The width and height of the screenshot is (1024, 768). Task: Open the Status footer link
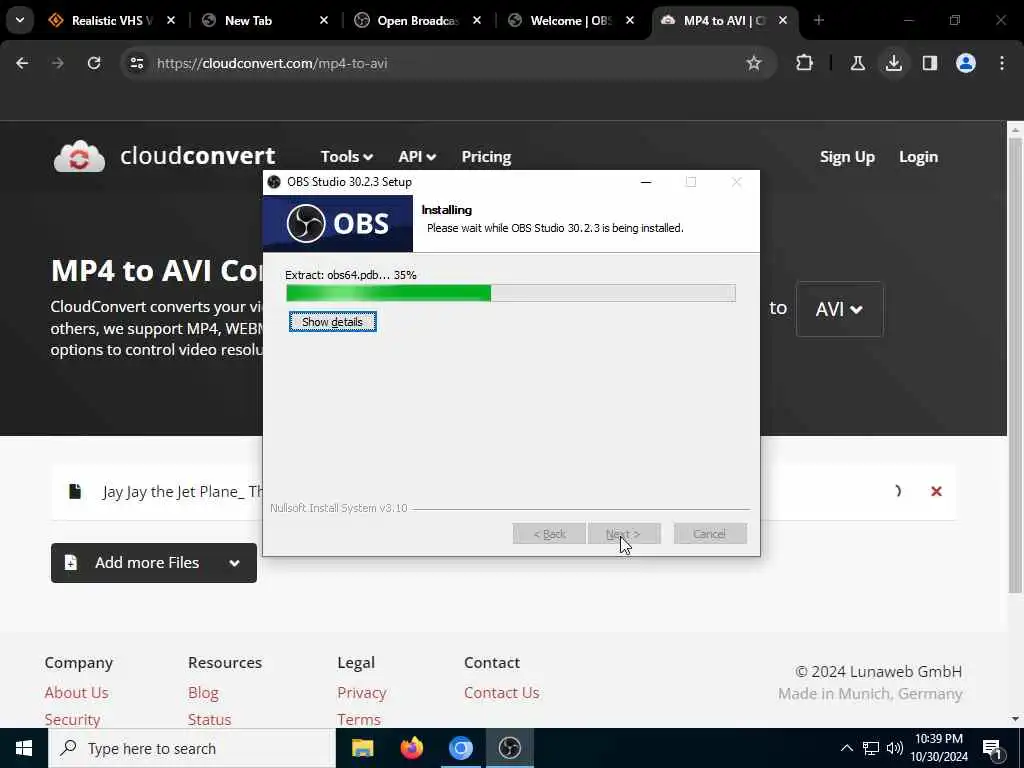209,719
